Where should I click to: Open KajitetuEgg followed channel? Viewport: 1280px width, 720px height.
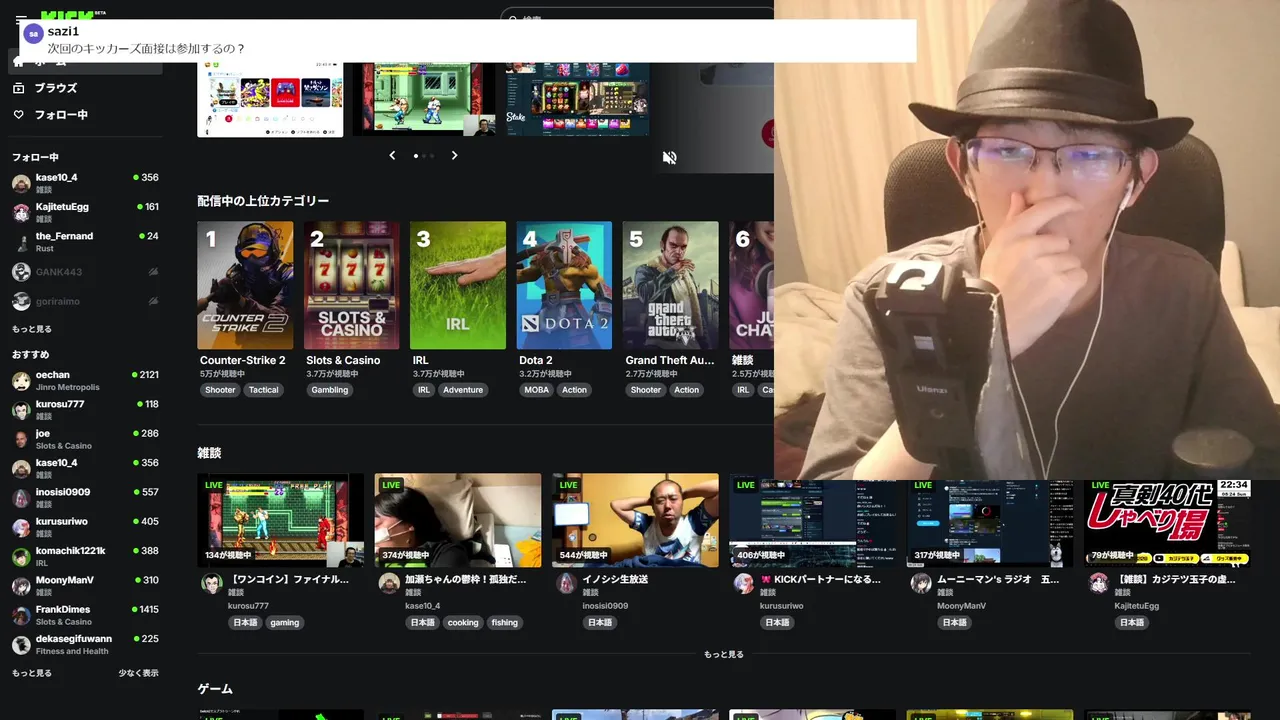84,212
